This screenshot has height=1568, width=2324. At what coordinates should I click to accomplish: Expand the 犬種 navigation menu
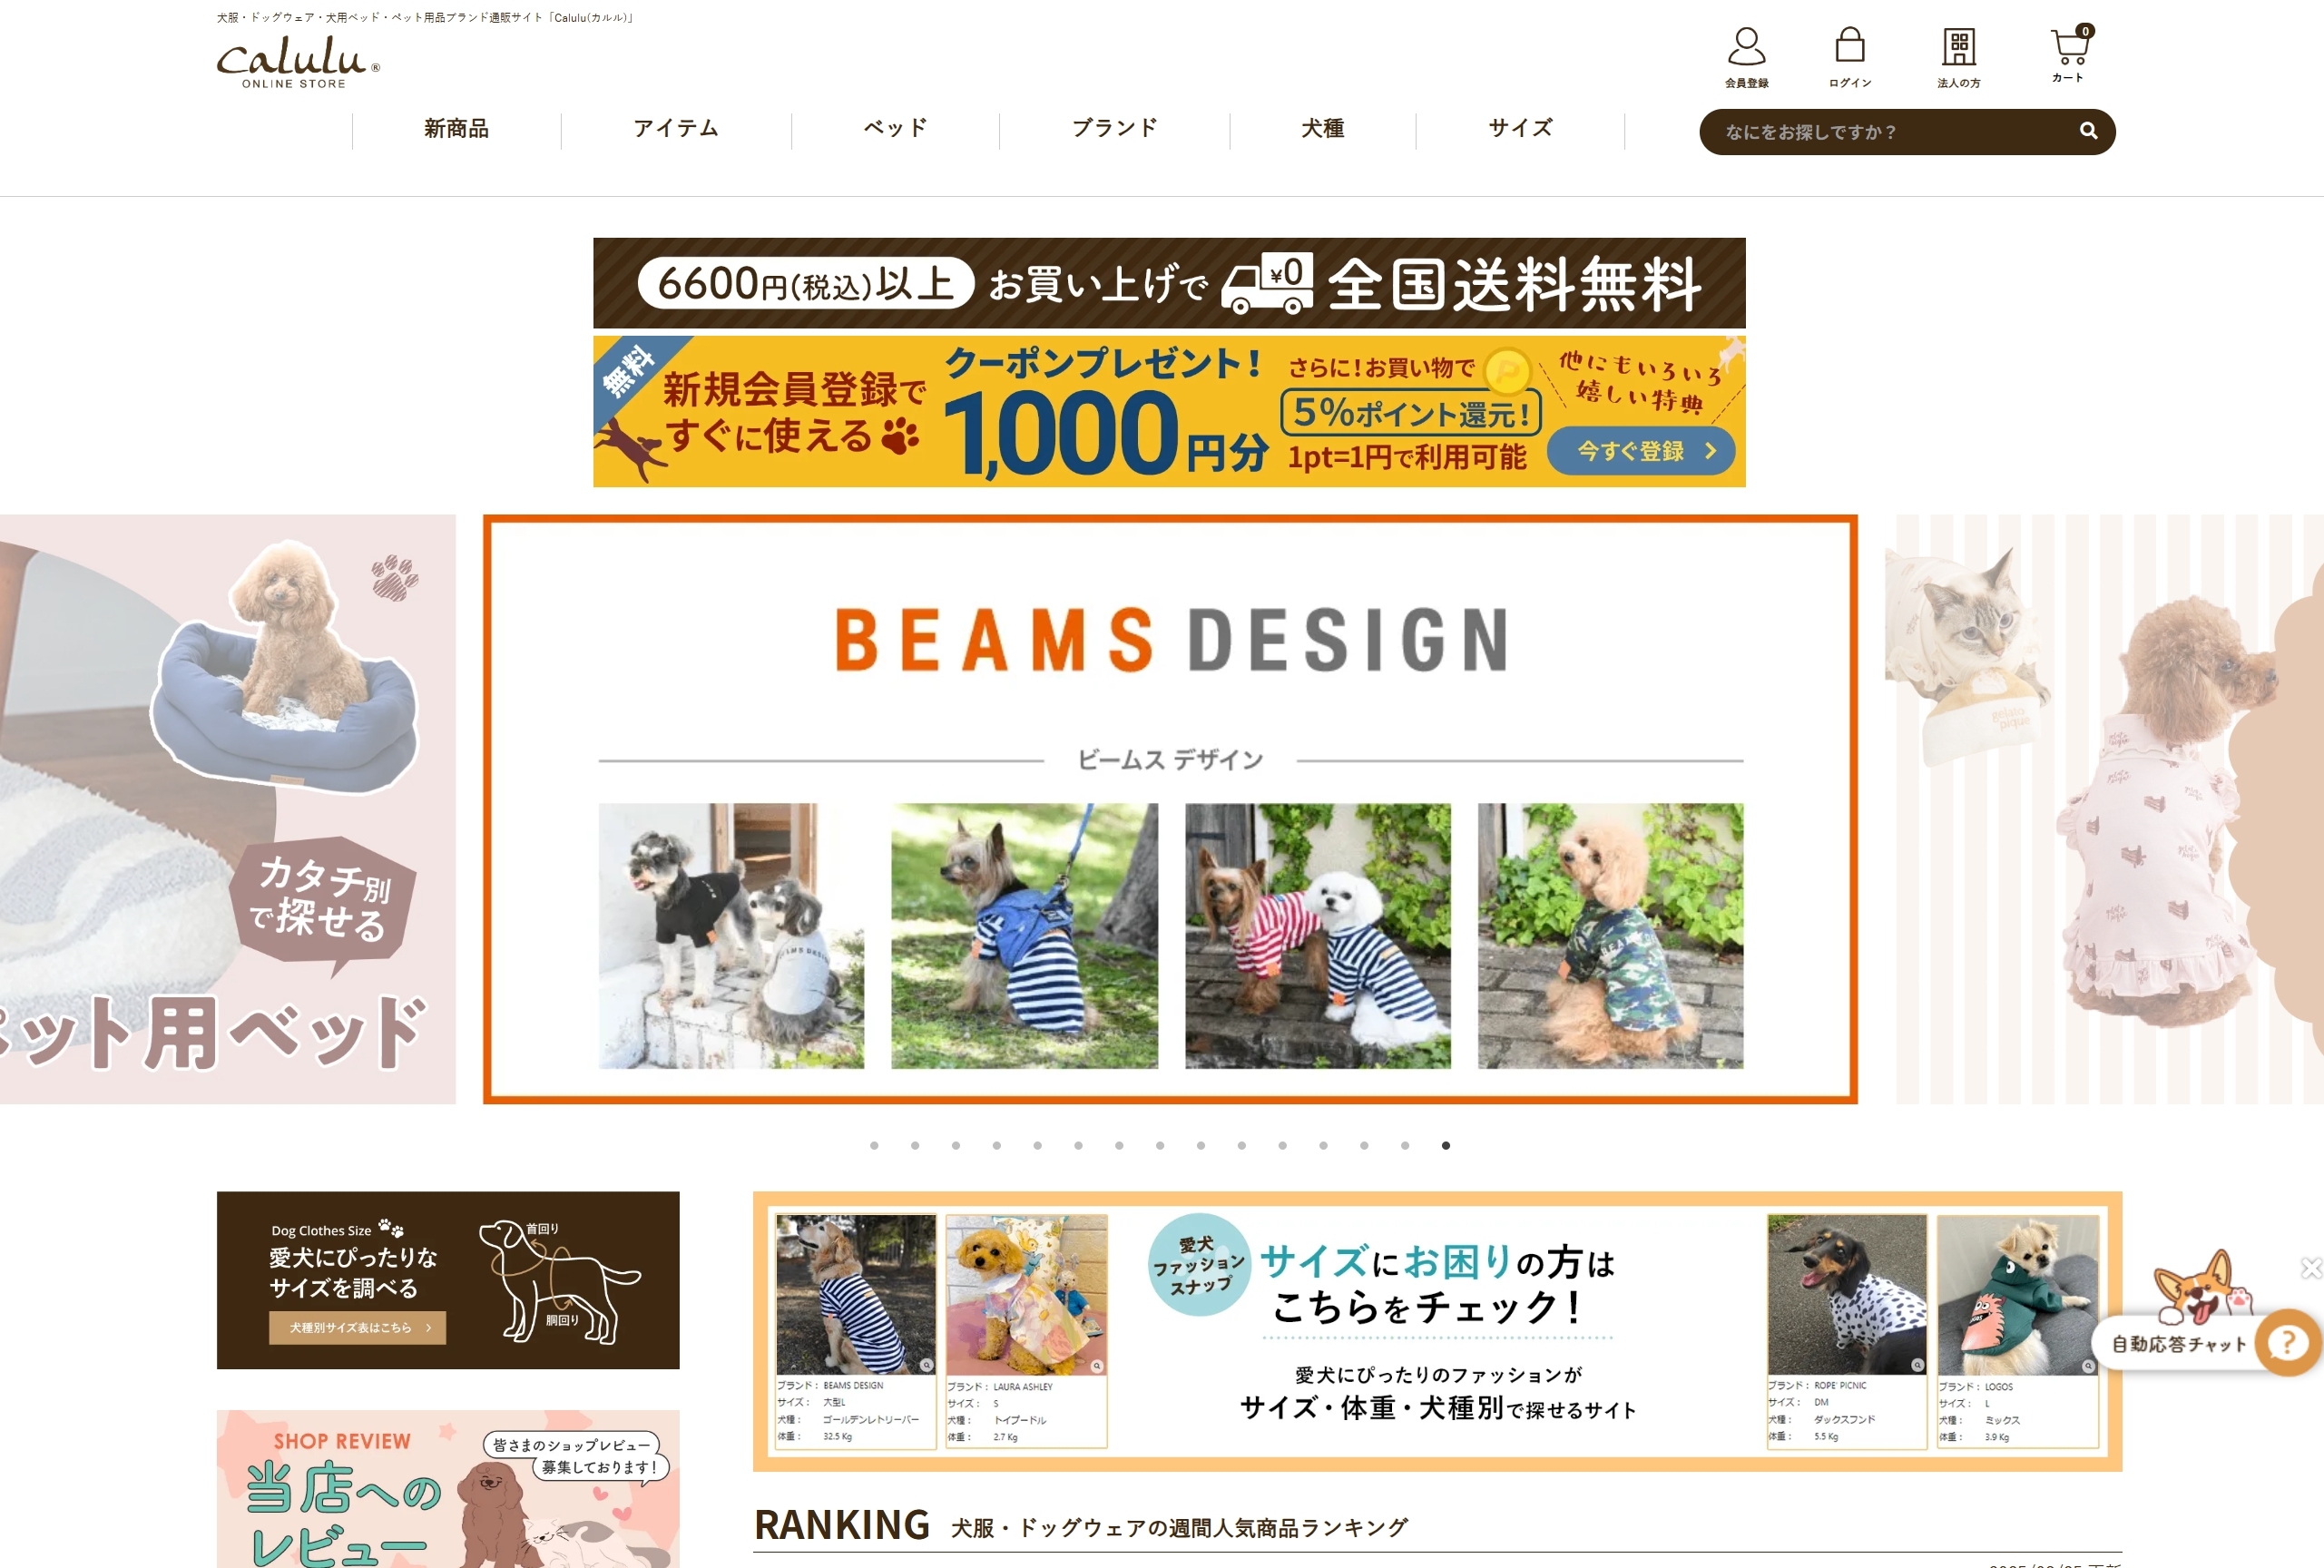point(1322,128)
